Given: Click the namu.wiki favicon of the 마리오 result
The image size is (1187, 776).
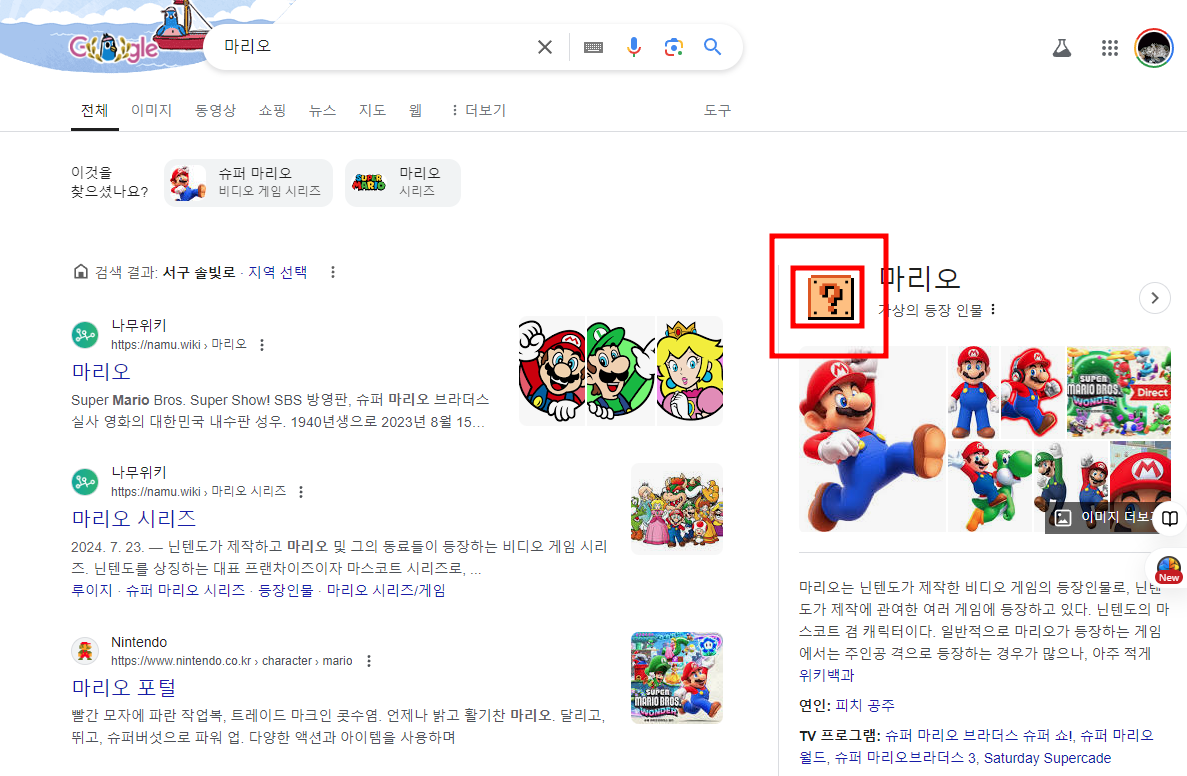Looking at the screenshot, I should pyautogui.click(x=85, y=334).
